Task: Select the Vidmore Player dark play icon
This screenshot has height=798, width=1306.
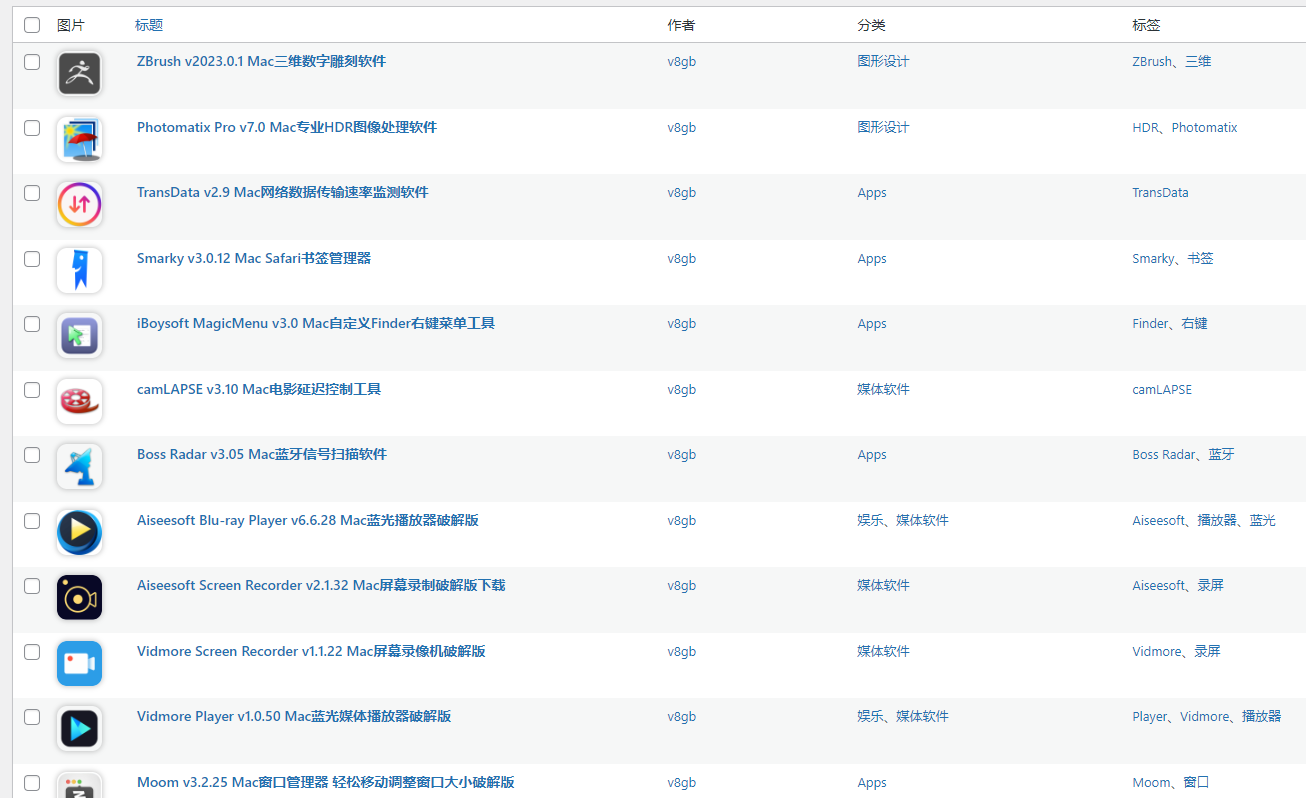Action: tap(79, 728)
